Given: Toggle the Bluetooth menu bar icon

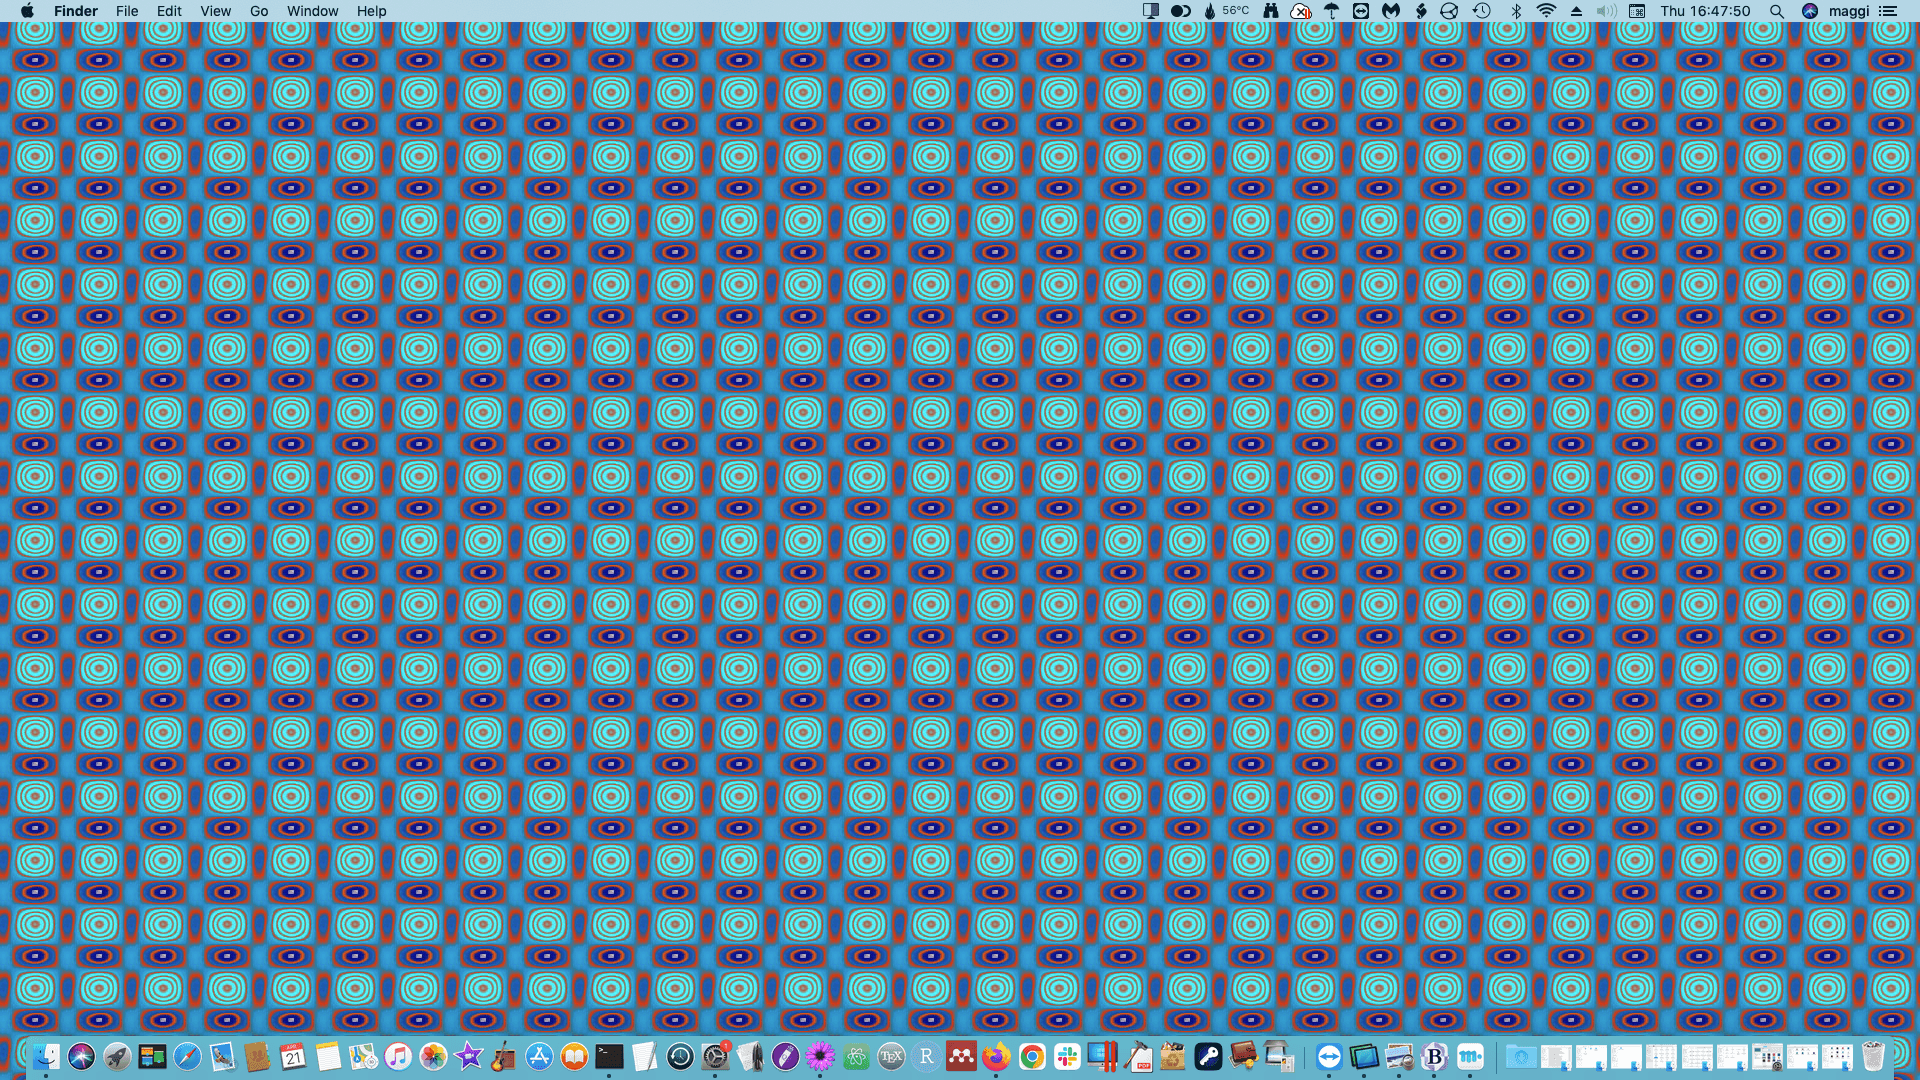Looking at the screenshot, I should point(1516,11).
